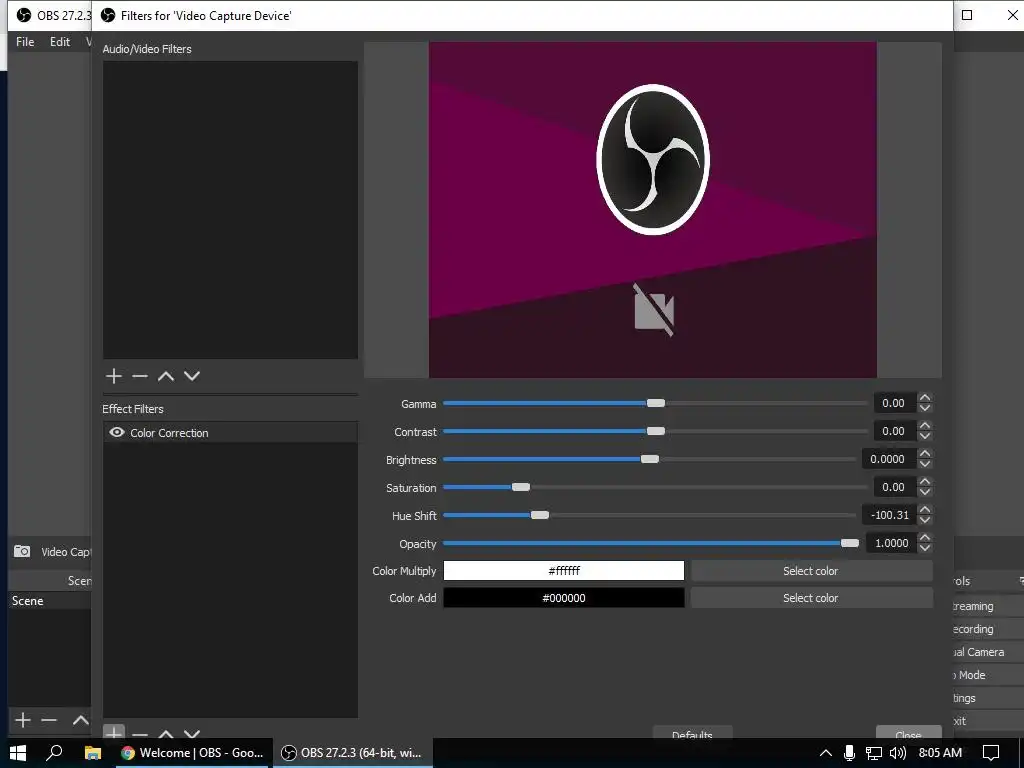Decrease Opacity value with down arrow
The height and width of the screenshot is (768, 1024).
pyautogui.click(x=925, y=549)
